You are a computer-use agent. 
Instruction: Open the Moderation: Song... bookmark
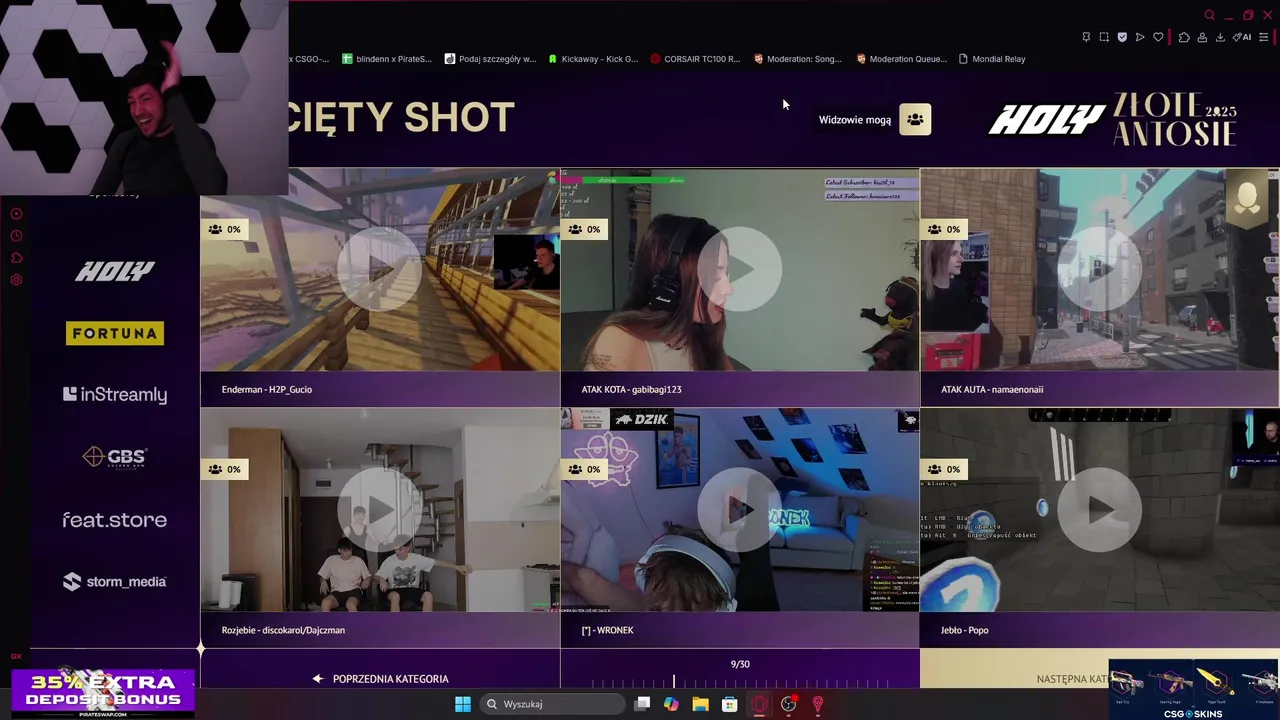click(x=799, y=59)
